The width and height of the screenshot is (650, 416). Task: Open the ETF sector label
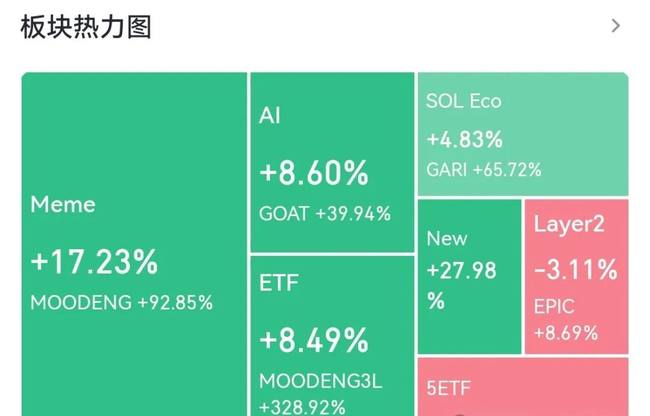pyautogui.click(x=279, y=283)
